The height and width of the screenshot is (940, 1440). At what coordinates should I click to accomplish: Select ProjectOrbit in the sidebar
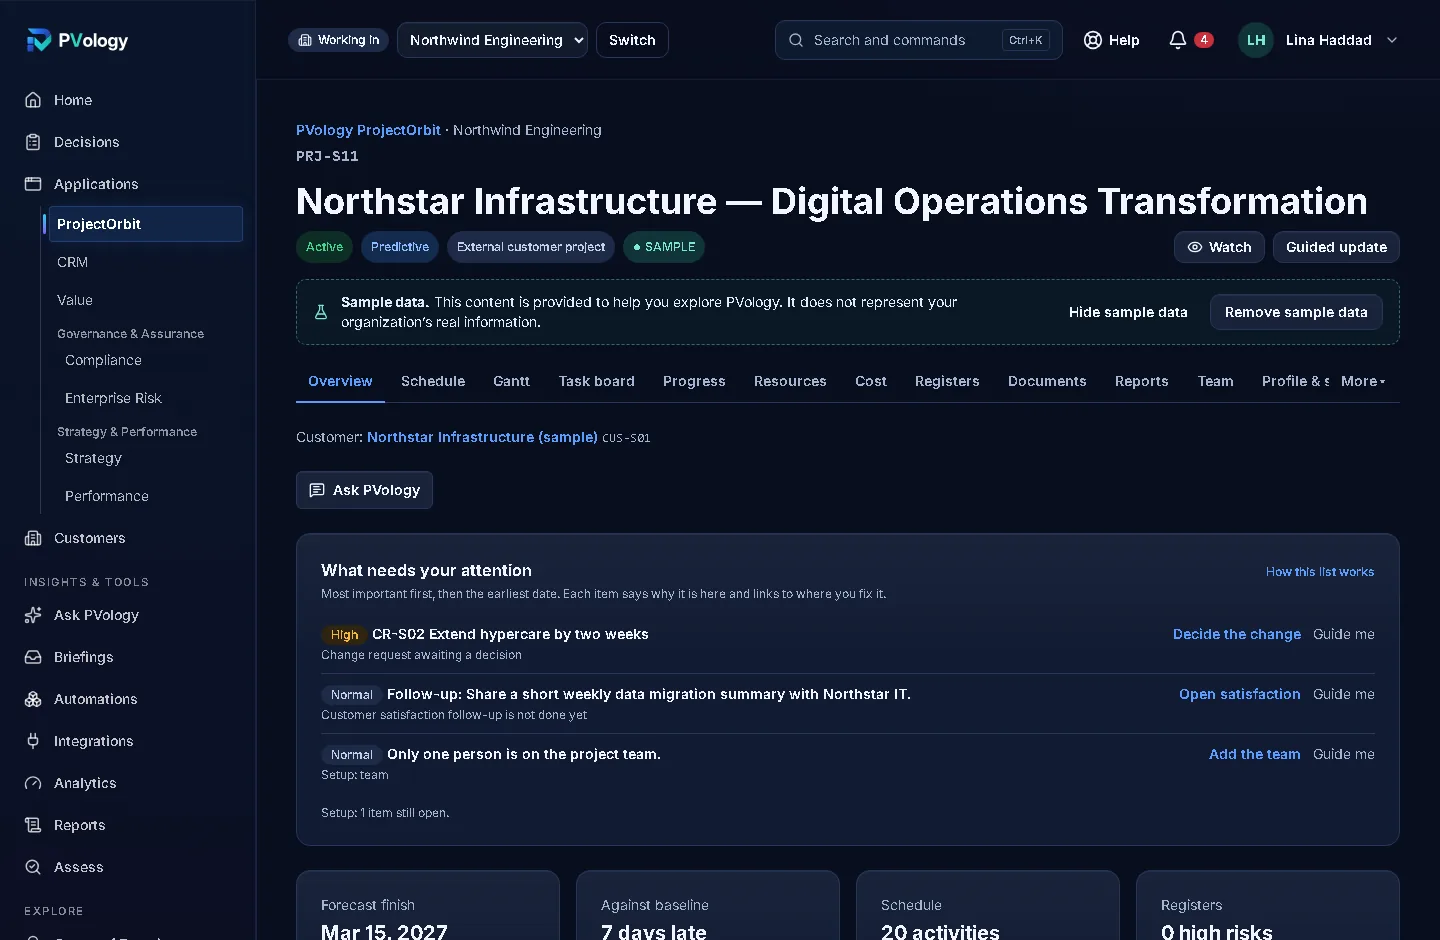click(x=146, y=224)
